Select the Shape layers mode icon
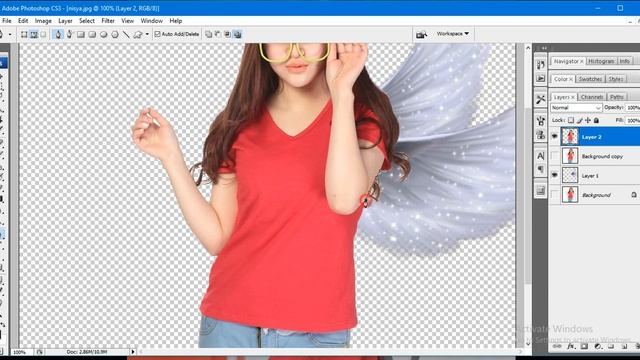 pyautogui.click(x=24, y=35)
